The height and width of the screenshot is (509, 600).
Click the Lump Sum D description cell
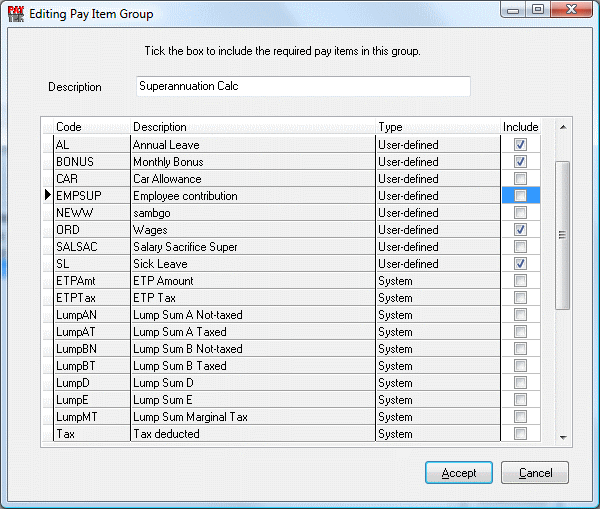click(x=253, y=382)
